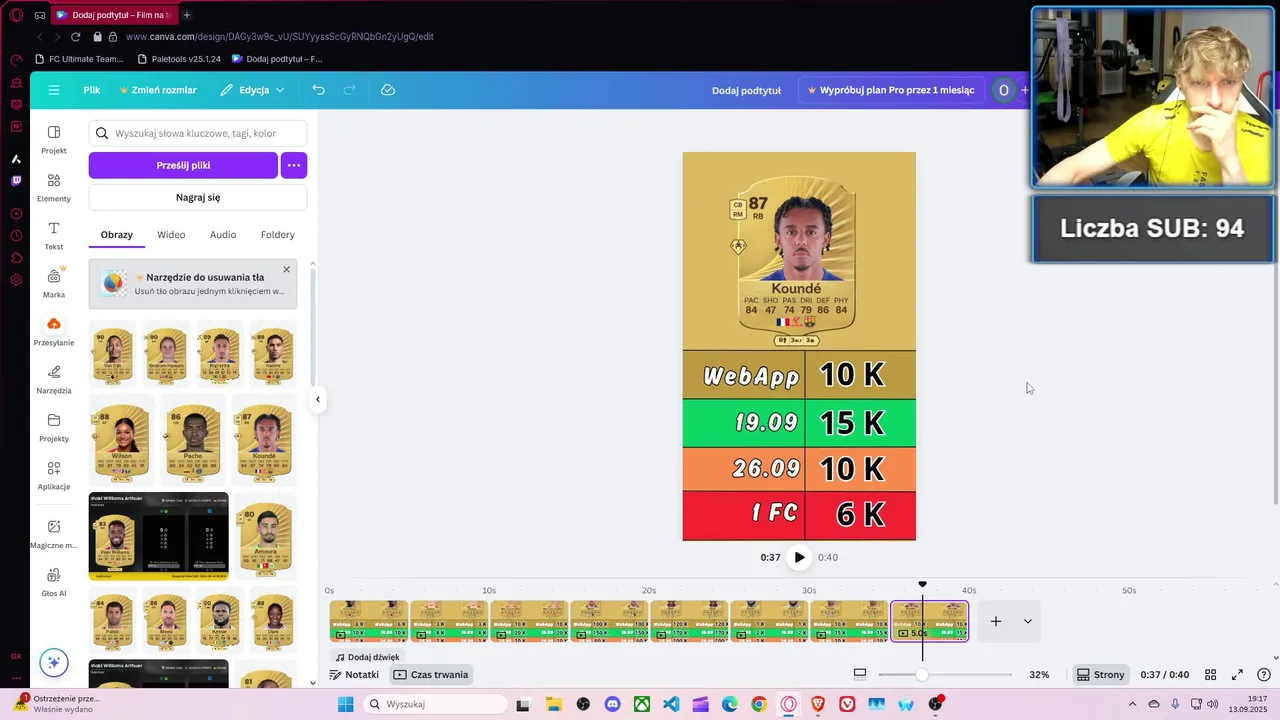The height and width of the screenshot is (720, 1280).
Task: Open the FC Ultimate Team bookmark
Action: coord(79,59)
